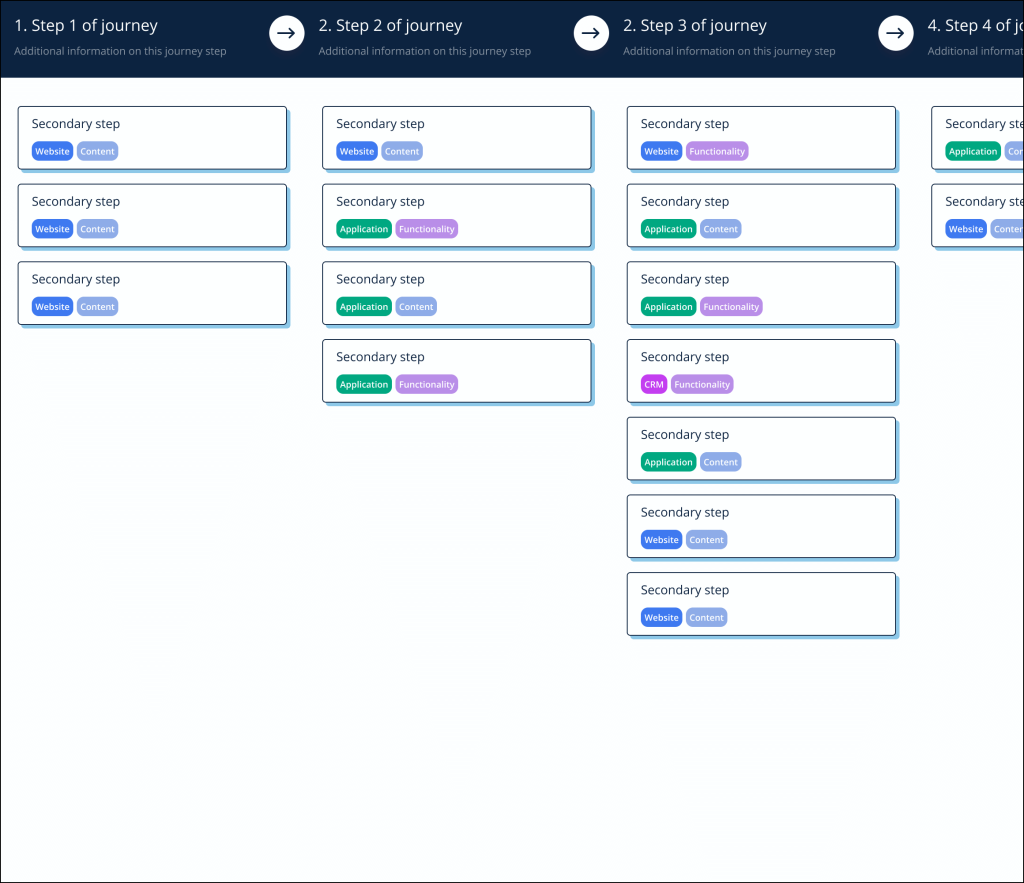This screenshot has height=883, width=1024.
Task: Click Website tag in first Step 1 card
Action: (x=52, y=152)
